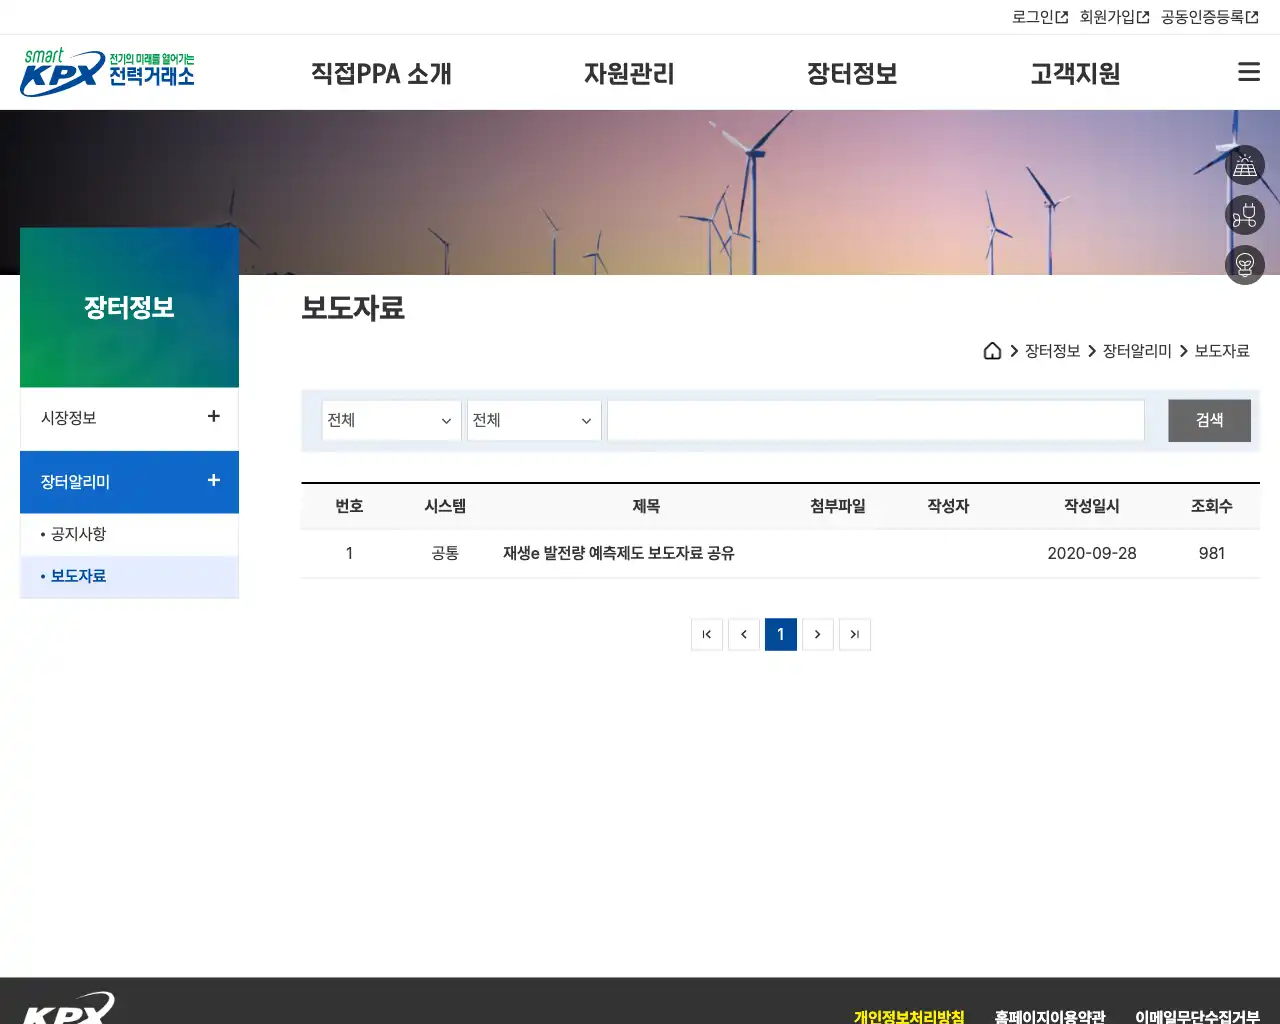Open the first 전체 filter dropdown
Viewport: 1280px width, 1024px height.
pos(391,420)
